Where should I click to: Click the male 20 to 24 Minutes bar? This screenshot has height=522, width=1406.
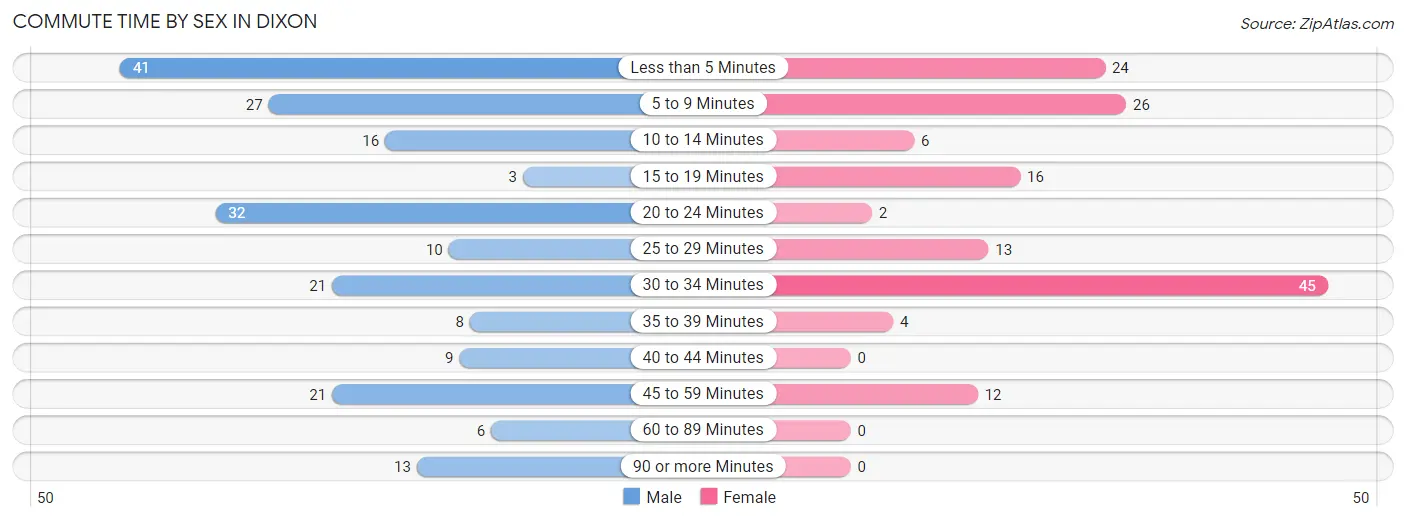(x=423, y=213)
